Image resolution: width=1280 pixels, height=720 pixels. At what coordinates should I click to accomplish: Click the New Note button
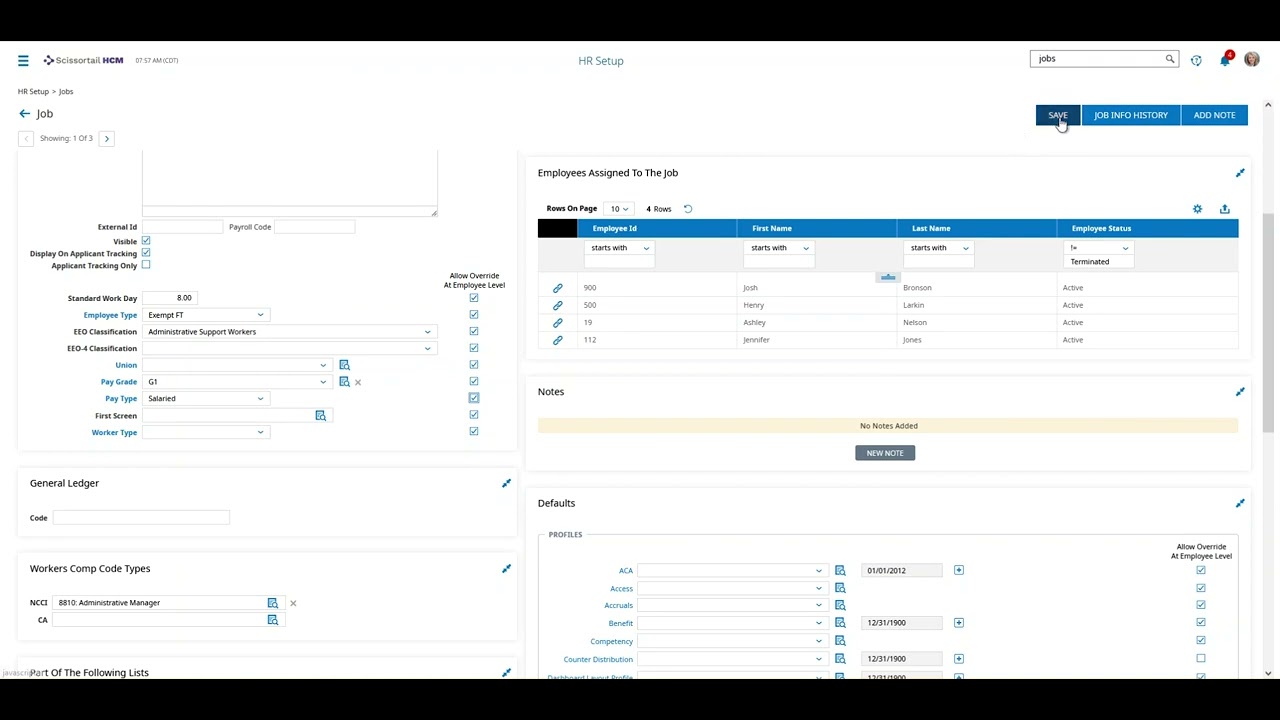(x=885, y=453)
